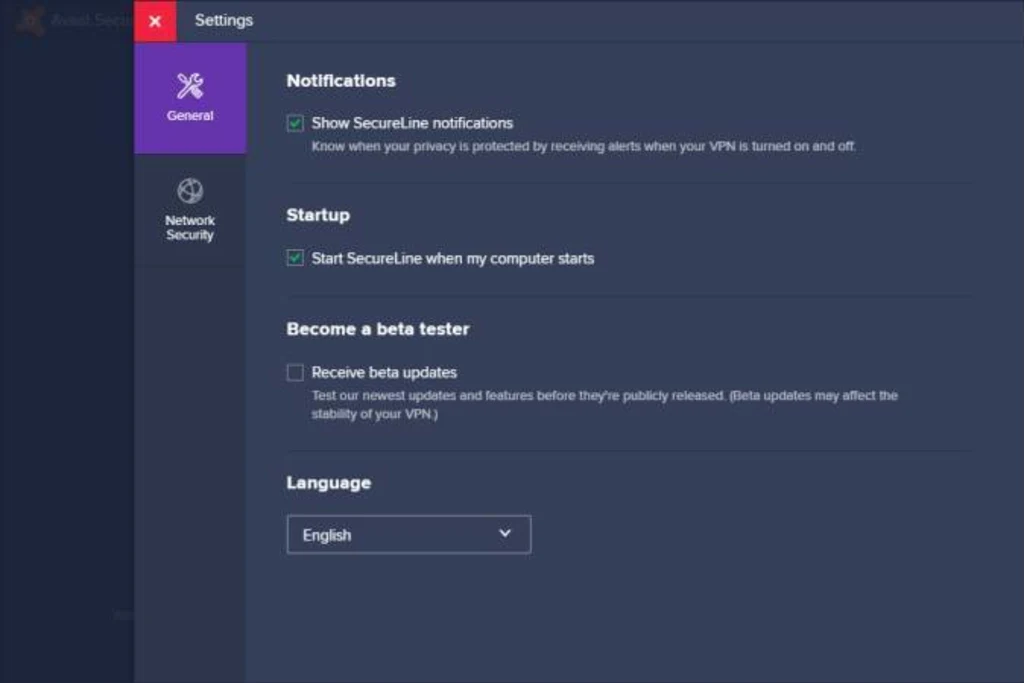Uncheck Start SecureLine when my computer starts
This screenshot has width=1024, height=683.
[295, 258]
